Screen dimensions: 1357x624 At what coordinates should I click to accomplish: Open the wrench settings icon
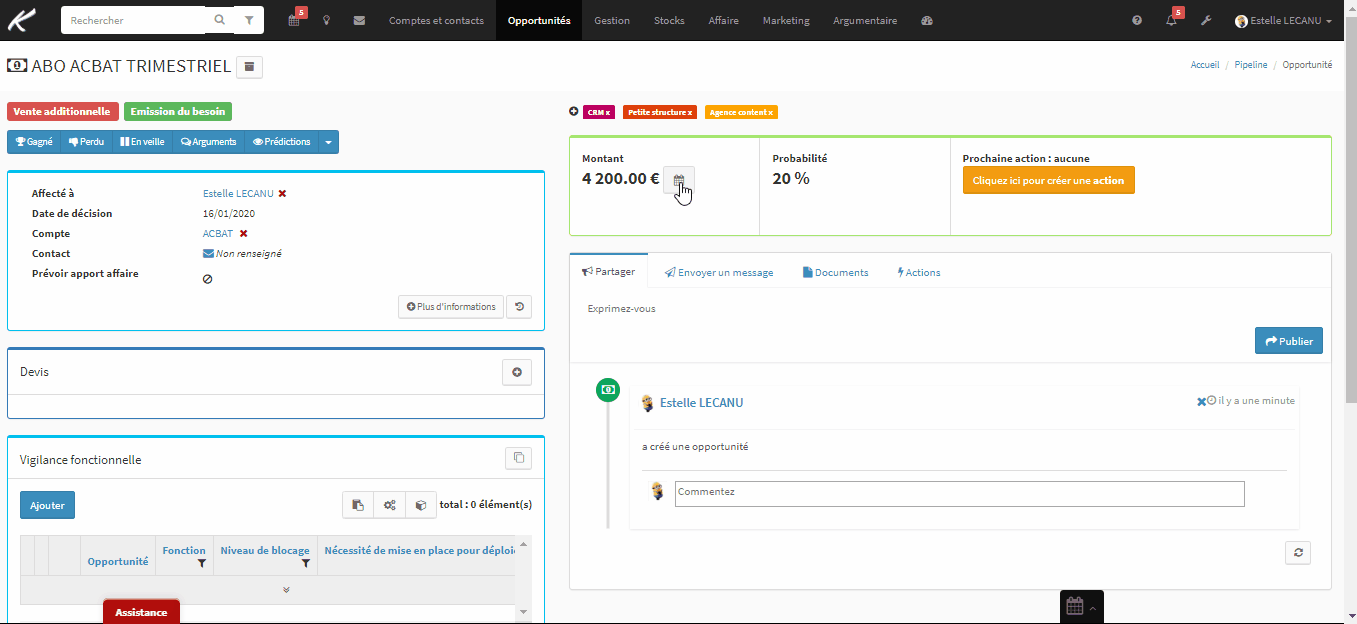1205,20
